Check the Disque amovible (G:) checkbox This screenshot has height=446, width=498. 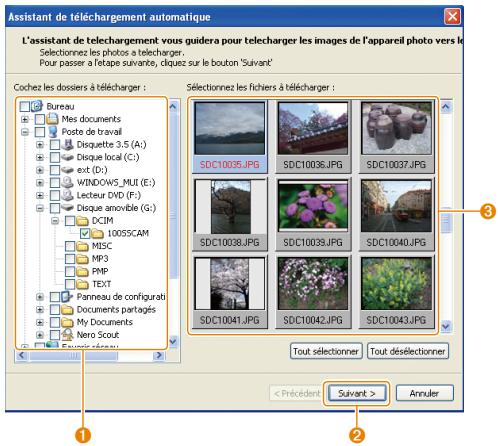55,208
